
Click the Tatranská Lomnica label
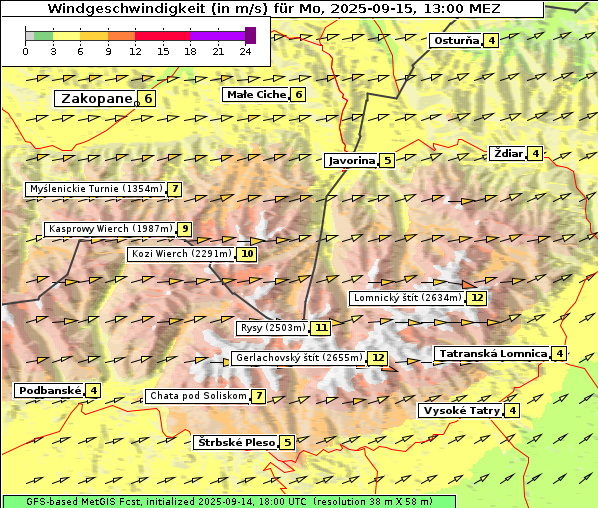(492, 354)
